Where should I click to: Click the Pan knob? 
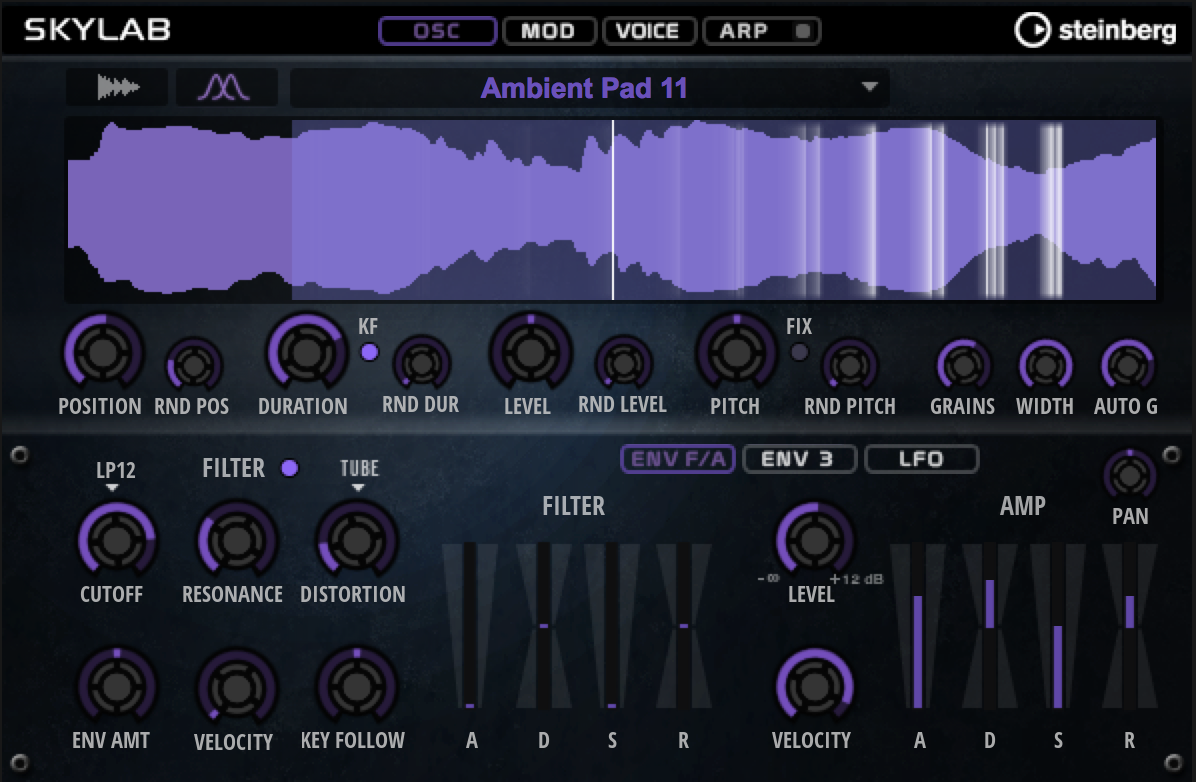pos(1128,475)
